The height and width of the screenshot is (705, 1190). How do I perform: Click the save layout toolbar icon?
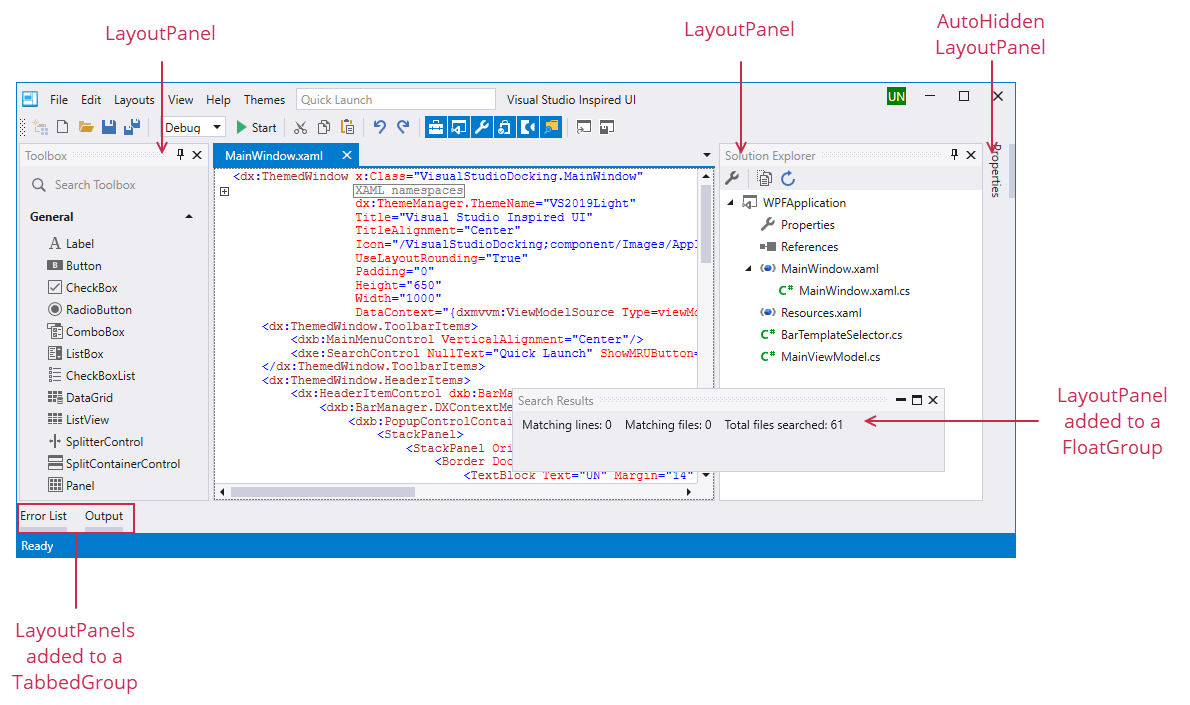pyautogui.click(x=606, y=127)
